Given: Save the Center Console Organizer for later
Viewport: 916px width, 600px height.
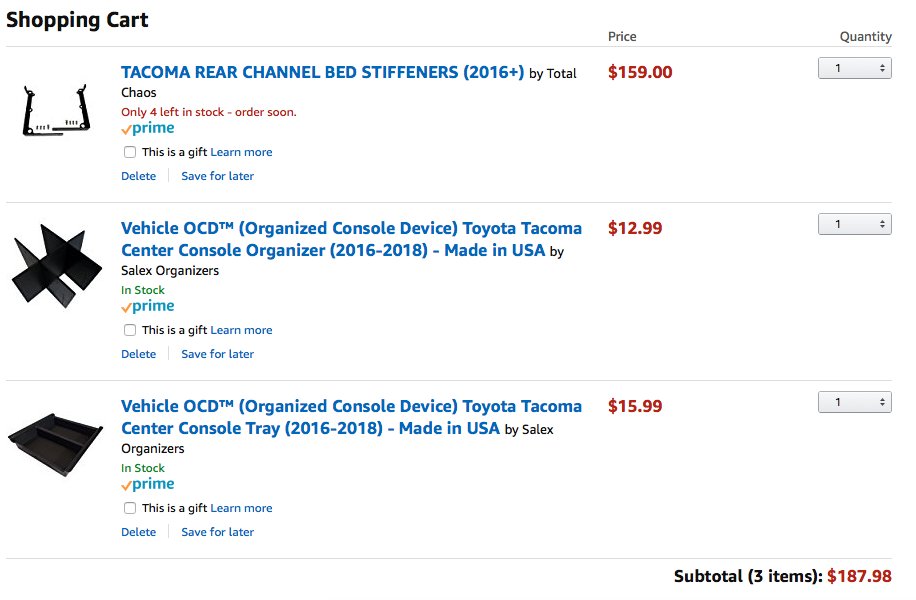Looking at the screenshot, I should (217, 354).
